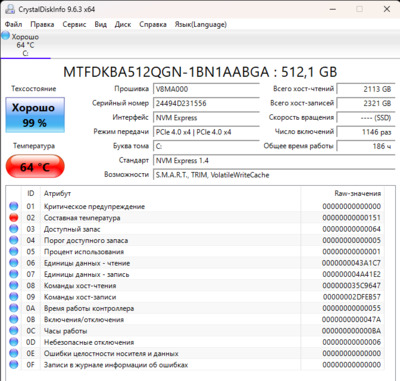Click the blue status icon for Единицы данных - чтение
The image size is (400, 381).
(x=14, y=263)
